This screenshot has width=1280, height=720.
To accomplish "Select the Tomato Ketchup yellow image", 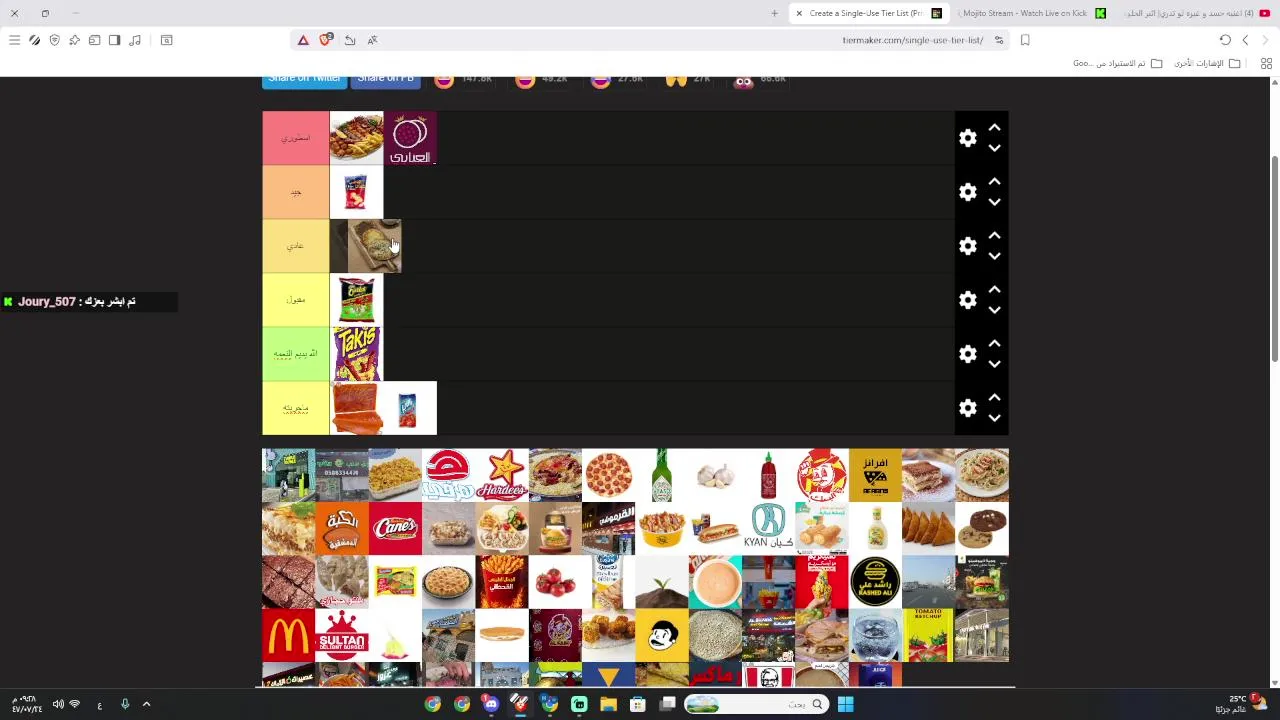I will pyautogui.click(x=928, y=636).
